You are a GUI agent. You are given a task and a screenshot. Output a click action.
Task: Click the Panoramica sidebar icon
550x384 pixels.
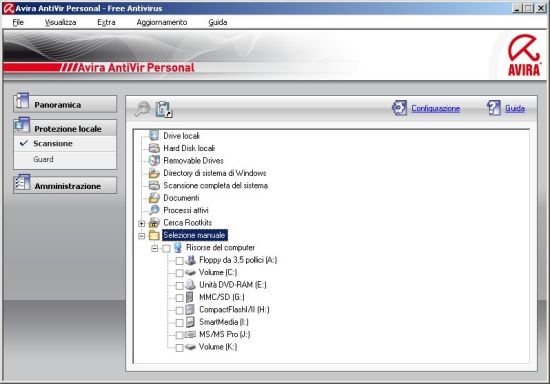(x=22, y=101)
